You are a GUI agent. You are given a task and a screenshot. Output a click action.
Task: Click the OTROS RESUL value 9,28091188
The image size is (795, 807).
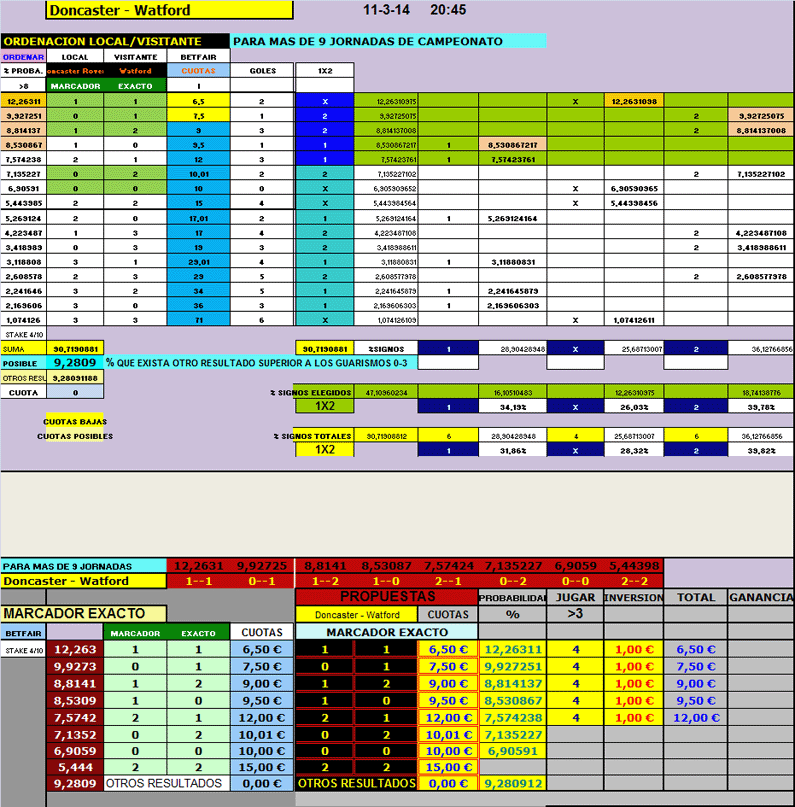(75, 378)
